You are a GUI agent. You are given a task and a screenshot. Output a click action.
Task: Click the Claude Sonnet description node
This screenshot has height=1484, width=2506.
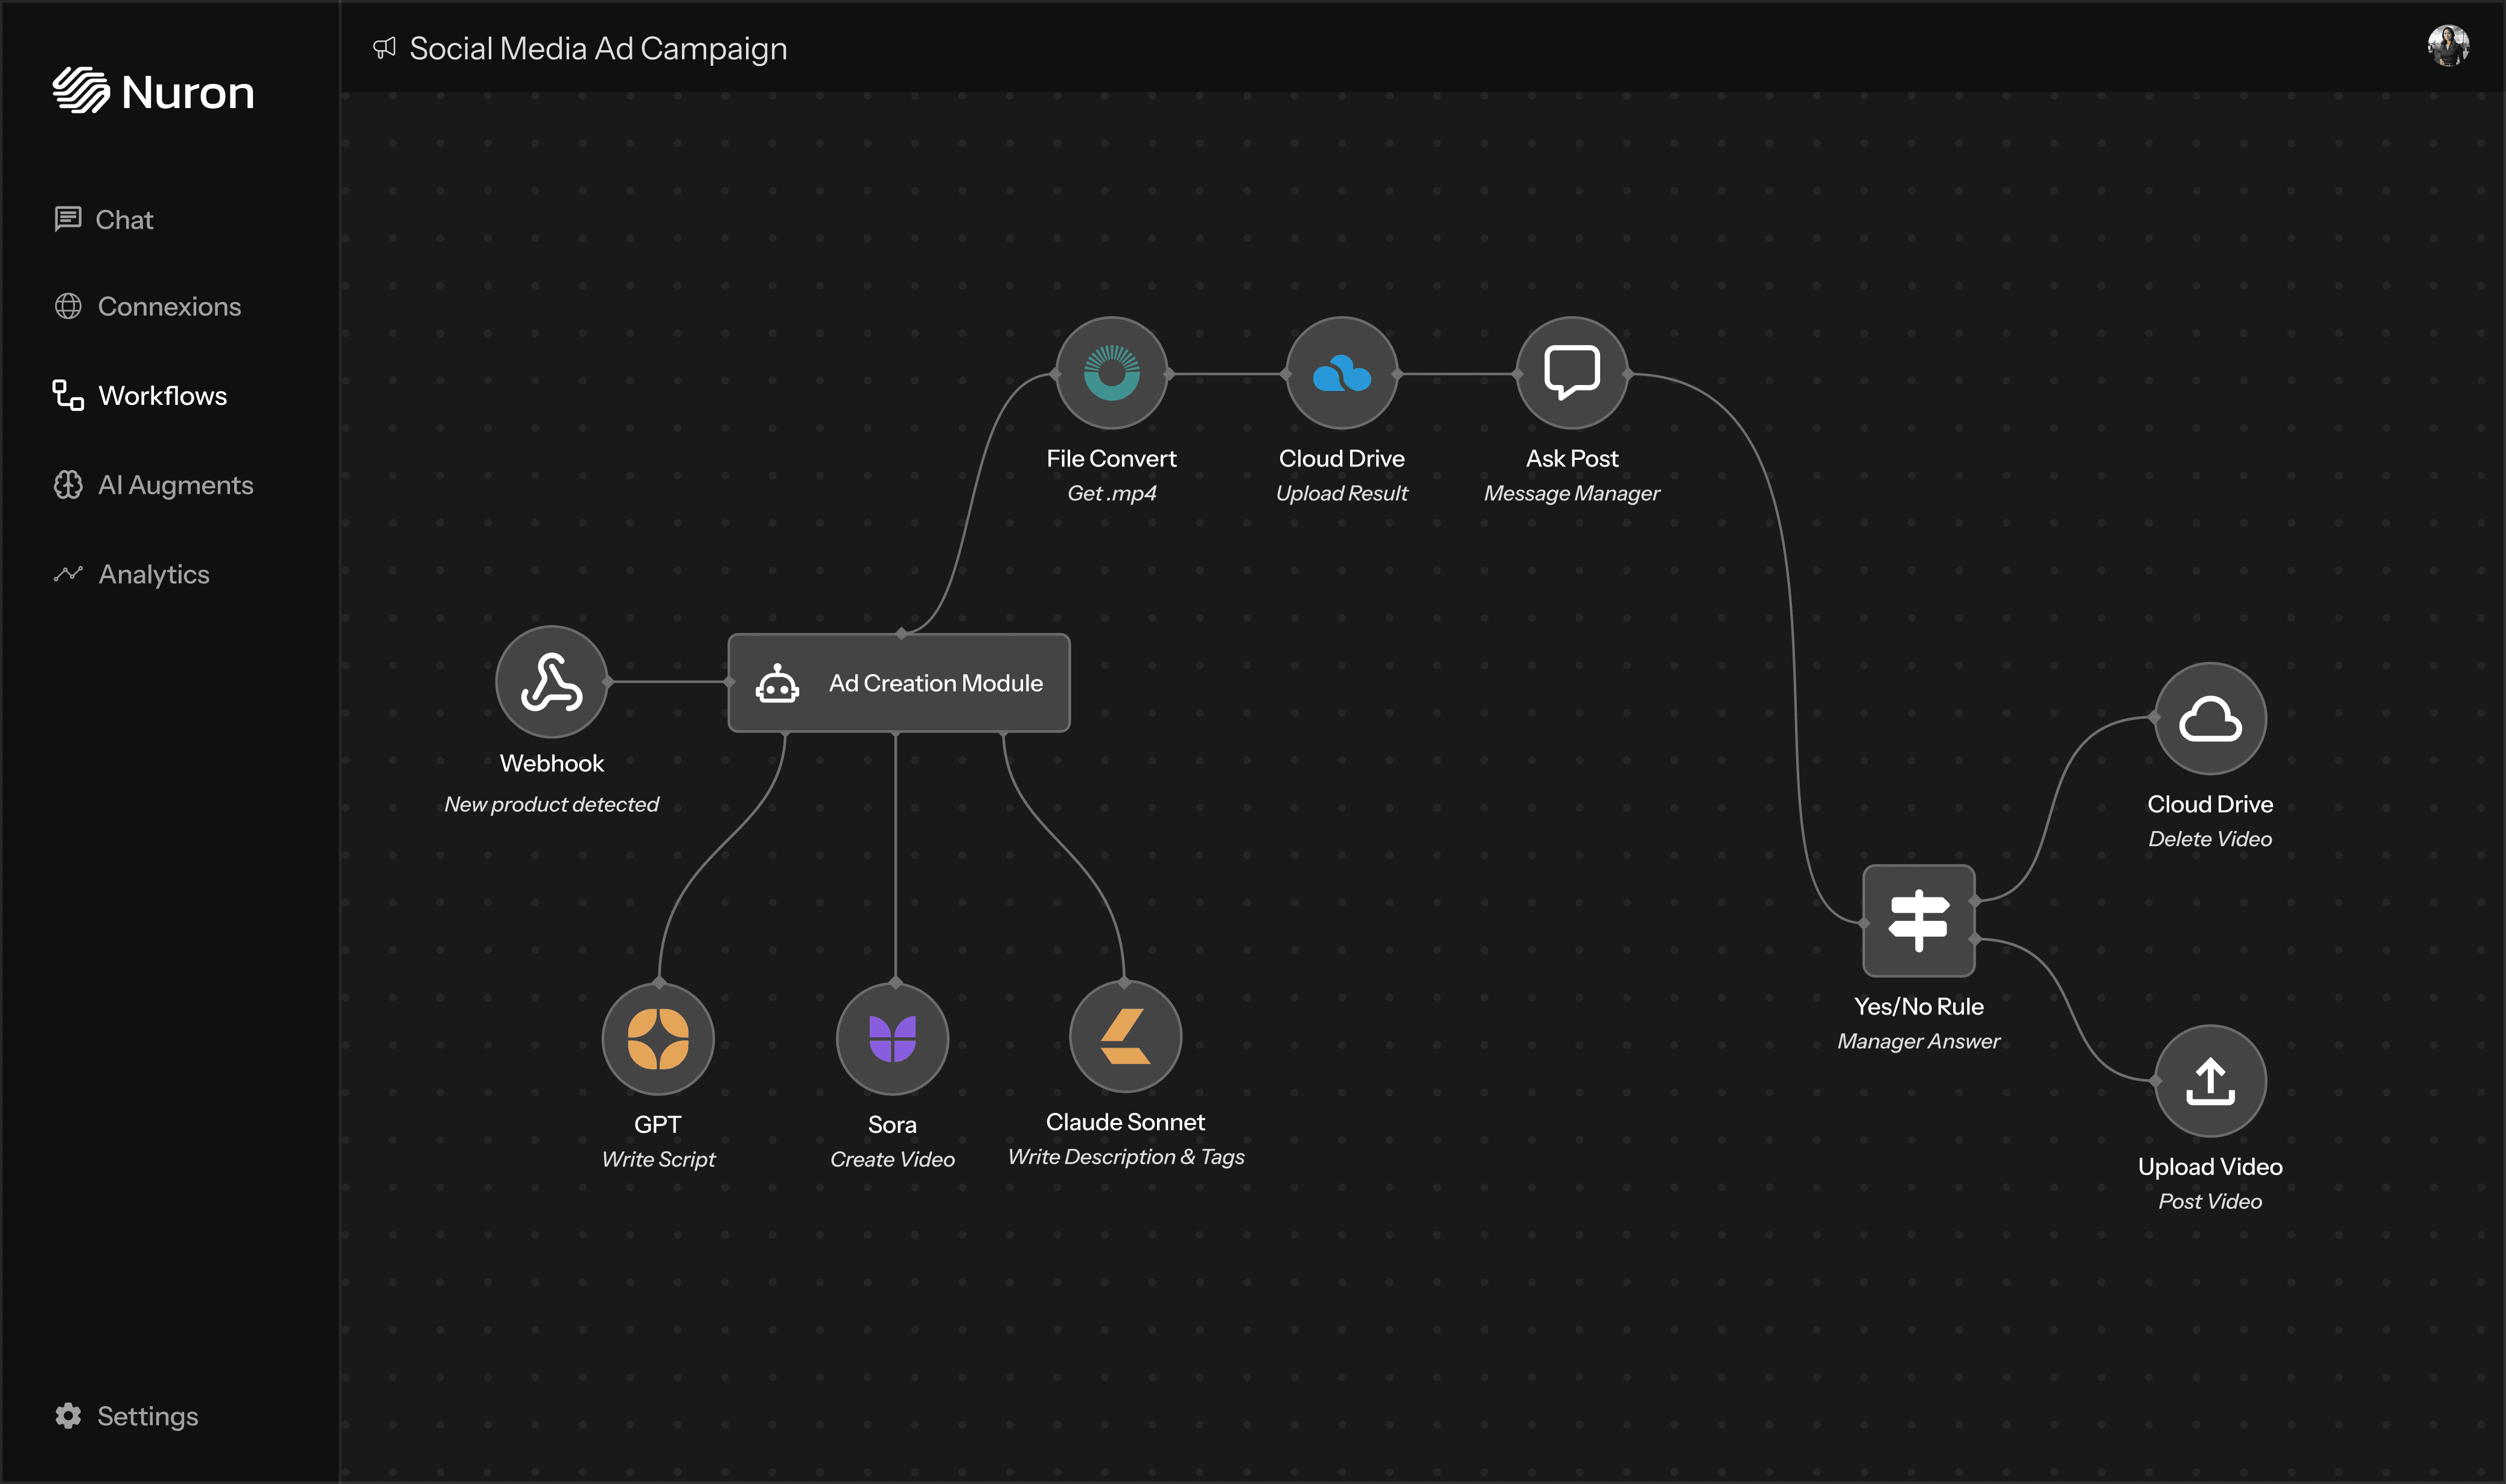pos(1125,1037)
